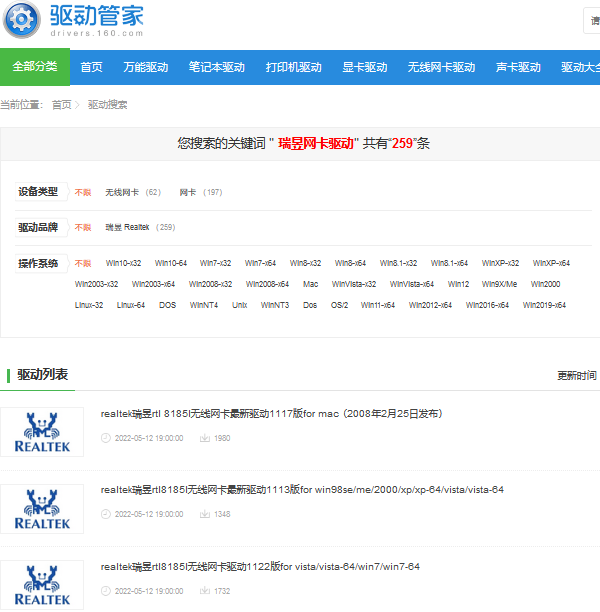600x612 pixels.
Task: Filter OS by Unix
Action: point(240,305)
